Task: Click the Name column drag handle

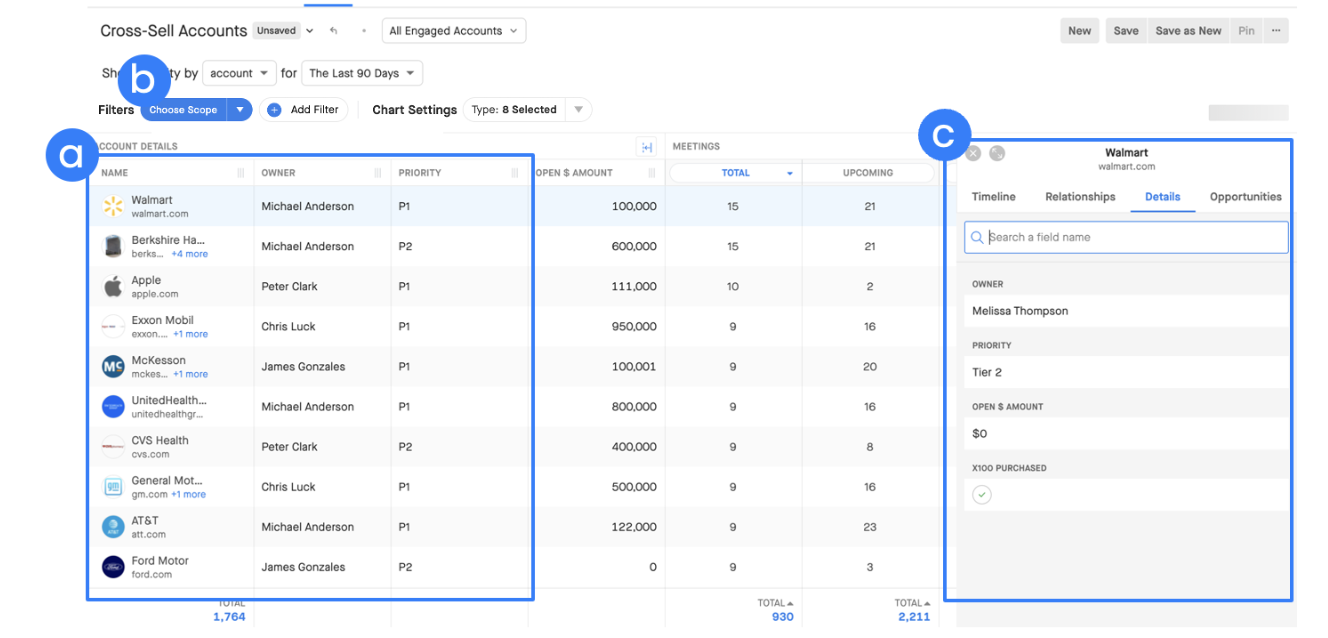Action: coord(240,173)
